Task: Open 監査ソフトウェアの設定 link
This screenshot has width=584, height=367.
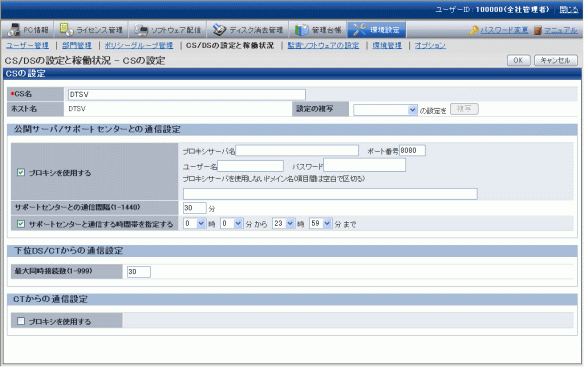Action: point(323,45)
